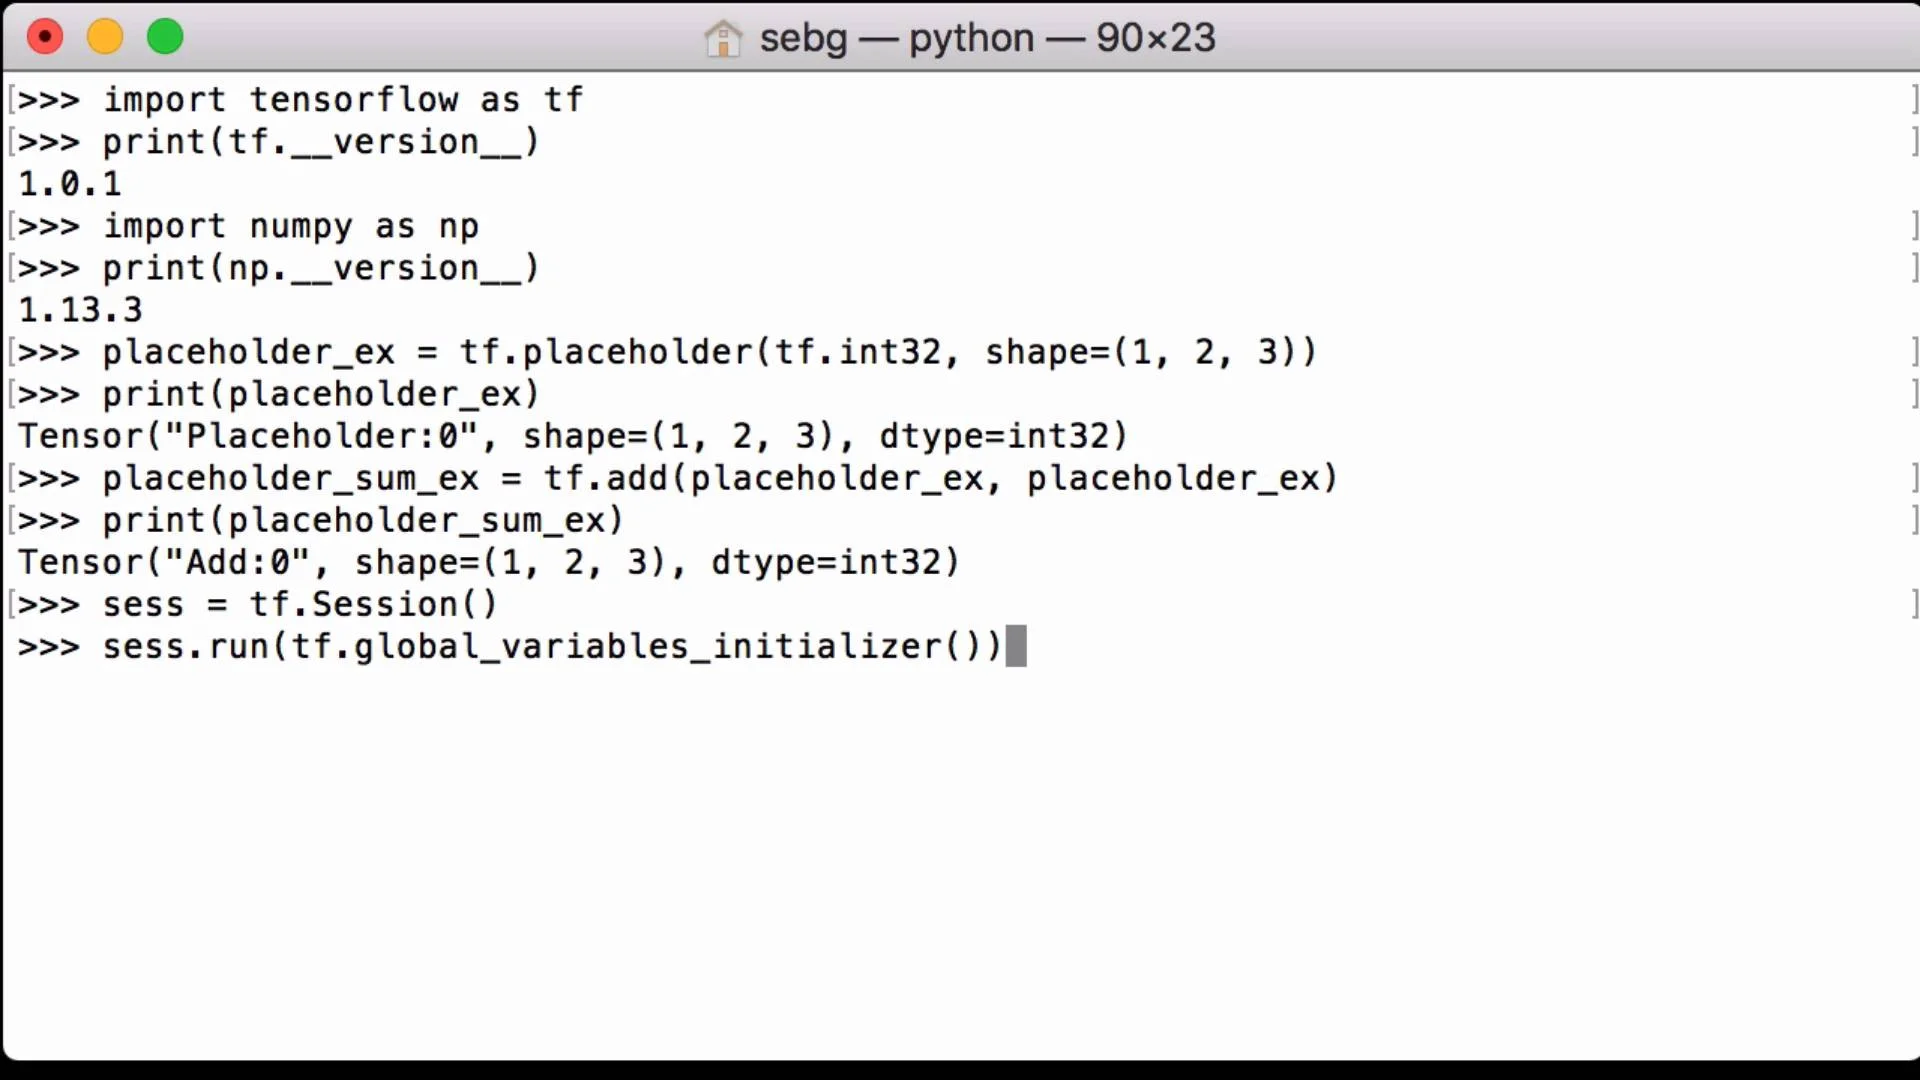Click the NumPy version output 1.13.3
The width and height of the screenshot is (1920, 1080).
click(x=80, y=310)
